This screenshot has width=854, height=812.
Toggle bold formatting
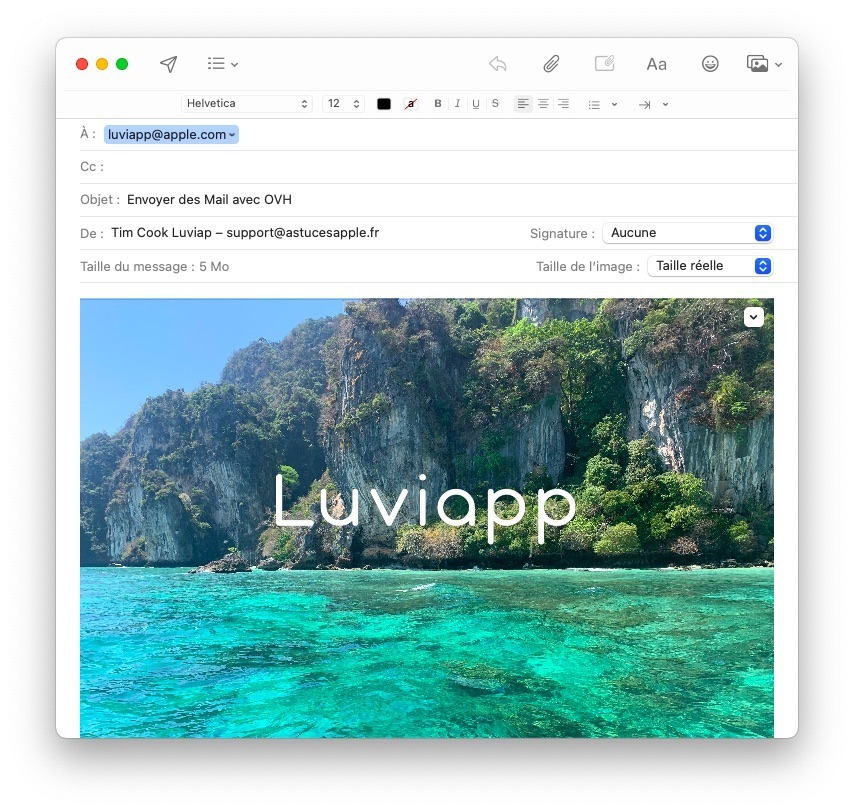pyautogui.click(x=437, y=103)
